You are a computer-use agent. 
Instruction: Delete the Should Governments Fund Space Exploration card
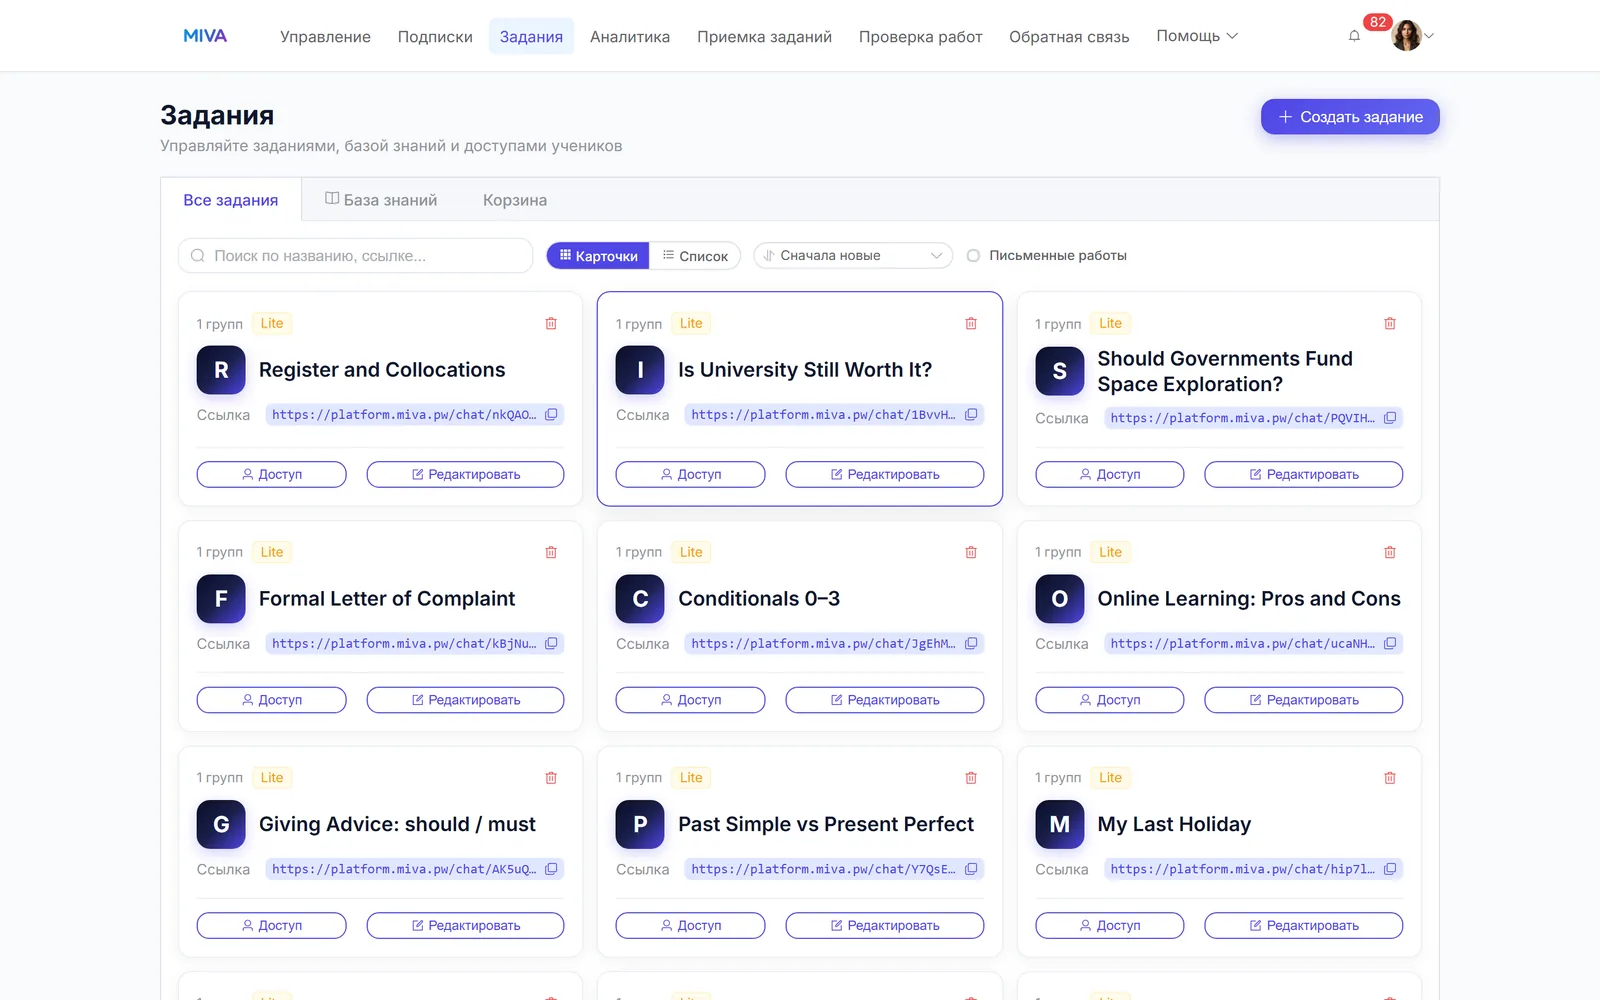tap(1390, 323)
